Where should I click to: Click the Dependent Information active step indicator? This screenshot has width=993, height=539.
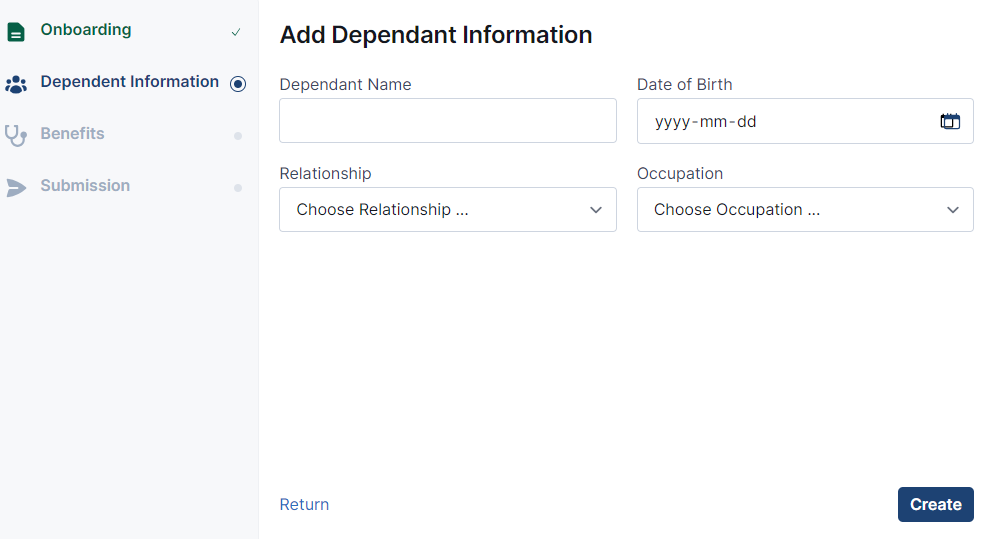click(238, 84)
